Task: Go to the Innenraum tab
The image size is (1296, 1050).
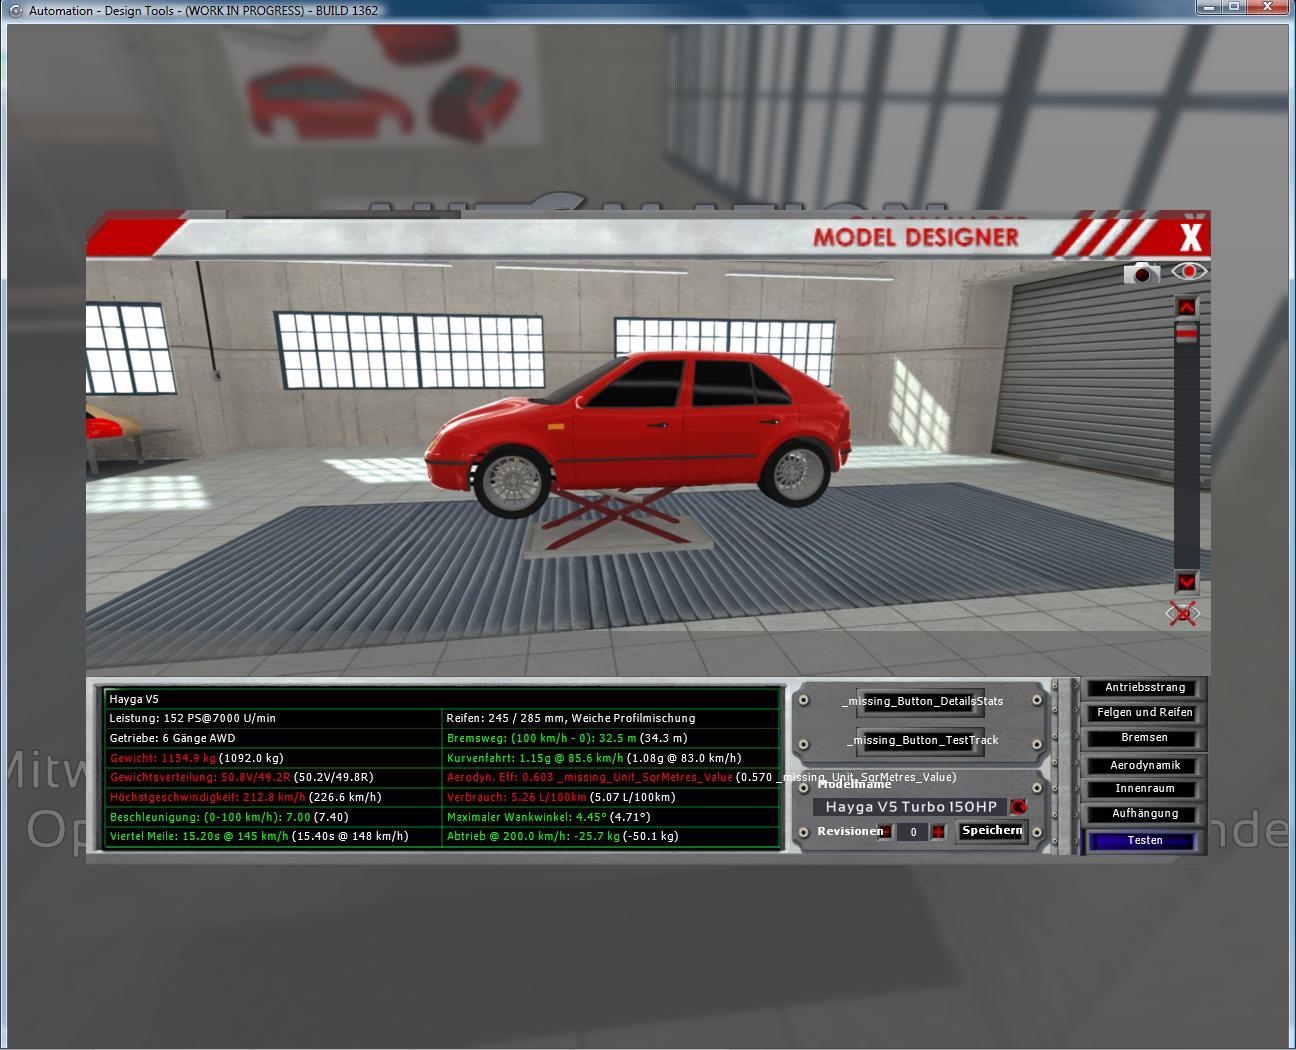Action: coord(1145,790)
